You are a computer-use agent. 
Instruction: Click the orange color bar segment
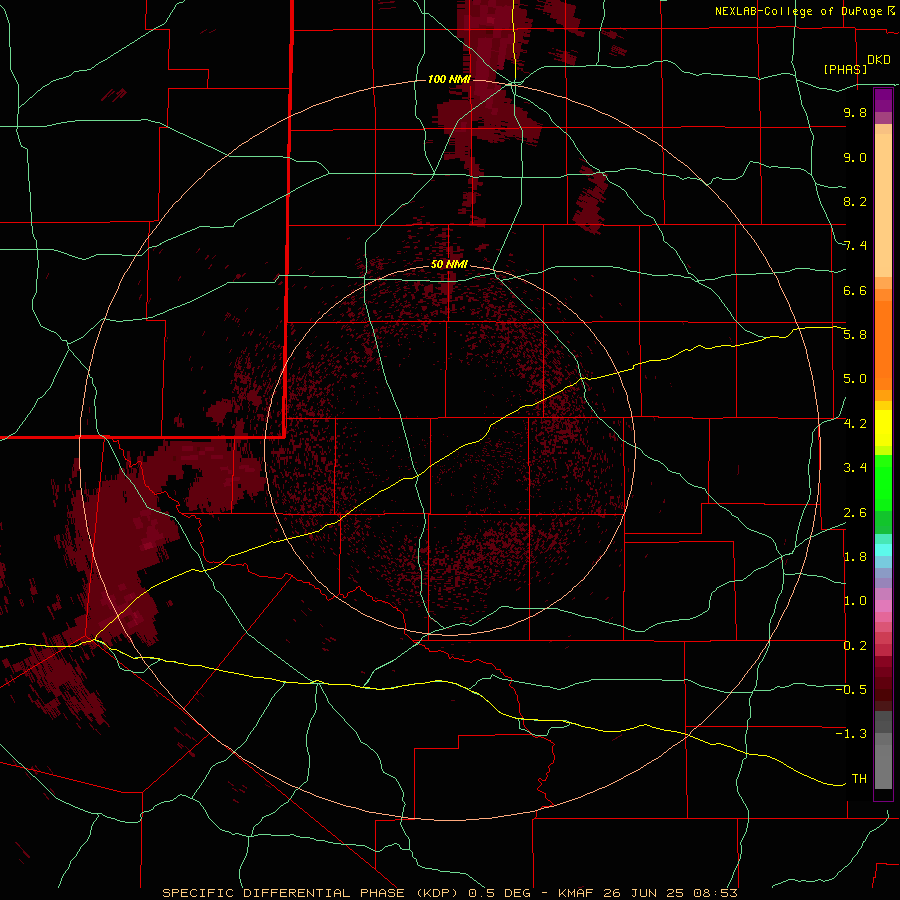coord(883,345)
